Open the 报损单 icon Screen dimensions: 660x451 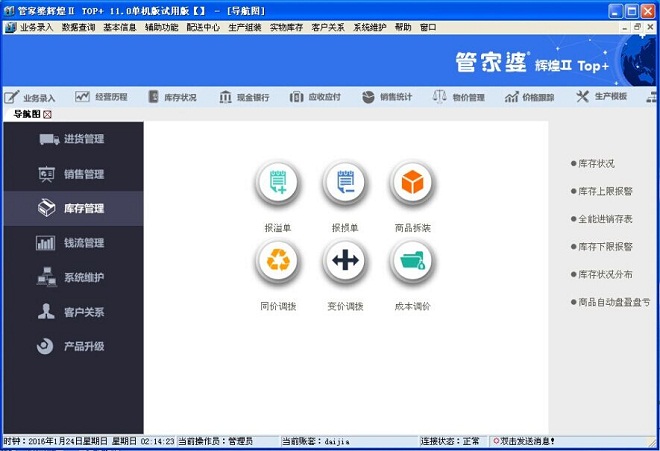click(x=345, y=183)
